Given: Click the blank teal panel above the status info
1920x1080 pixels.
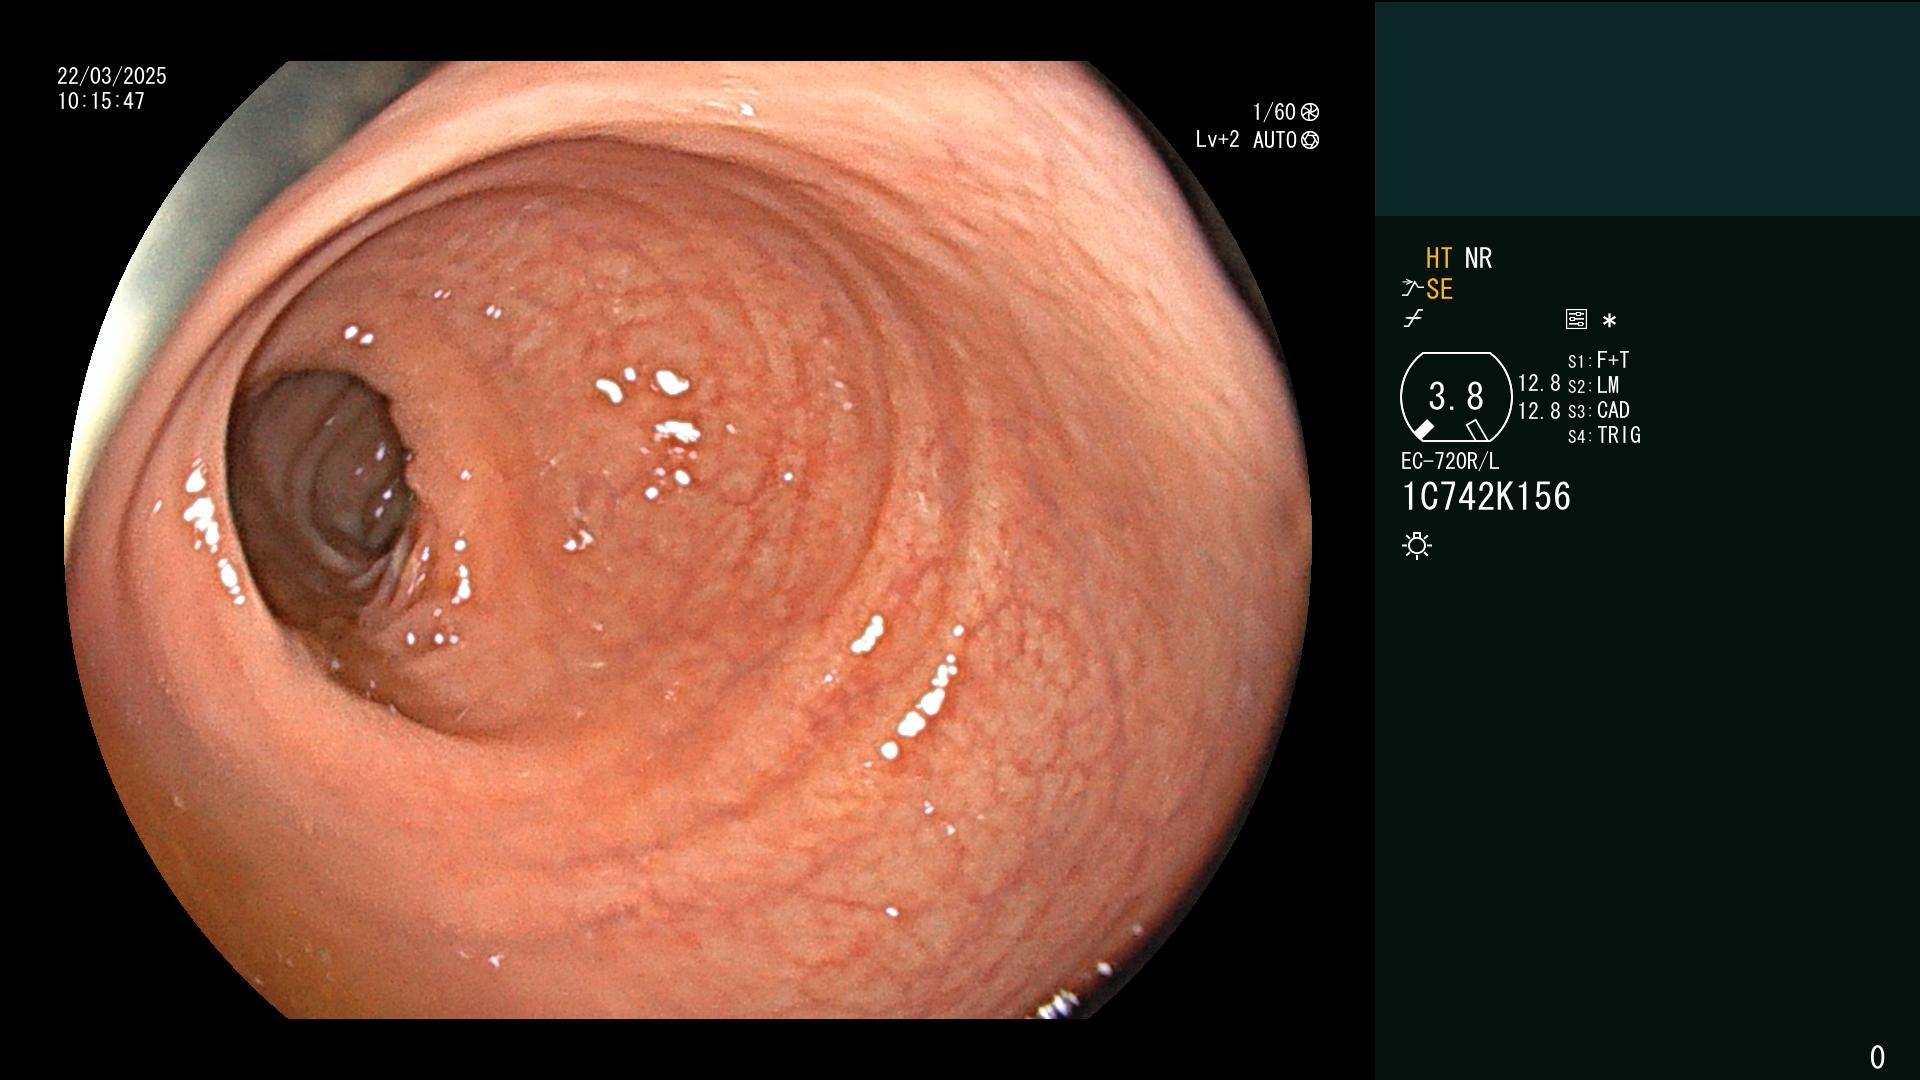Looking at the screenshot, I should coord(1647,108).
